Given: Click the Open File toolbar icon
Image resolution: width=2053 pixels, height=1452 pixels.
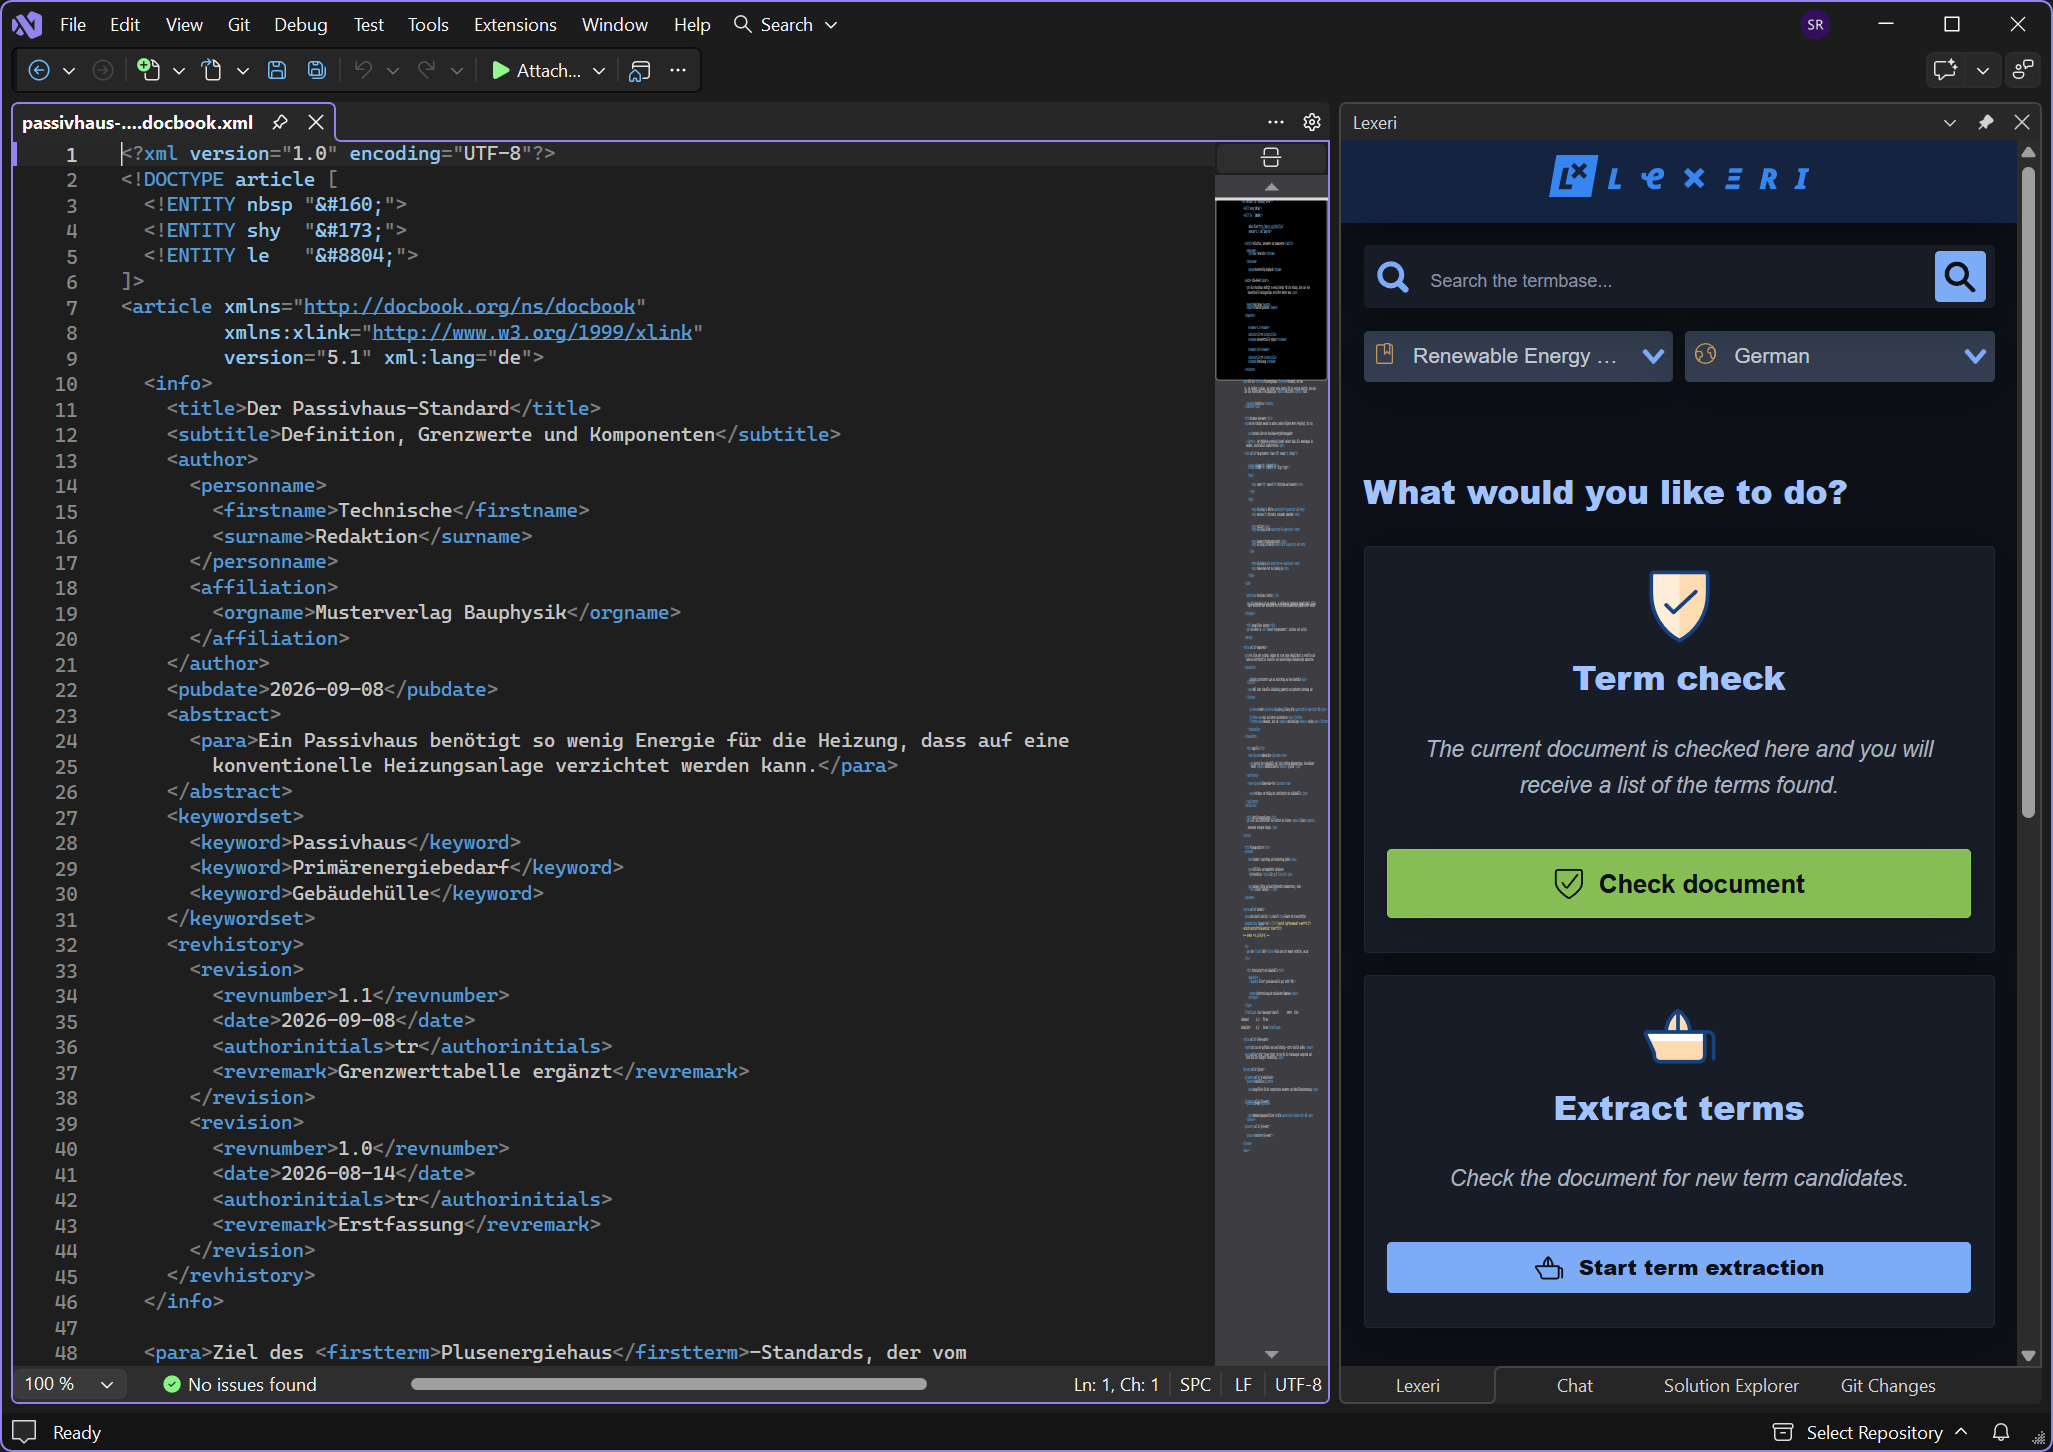Looking at the screenshot, I should [212, 70].
